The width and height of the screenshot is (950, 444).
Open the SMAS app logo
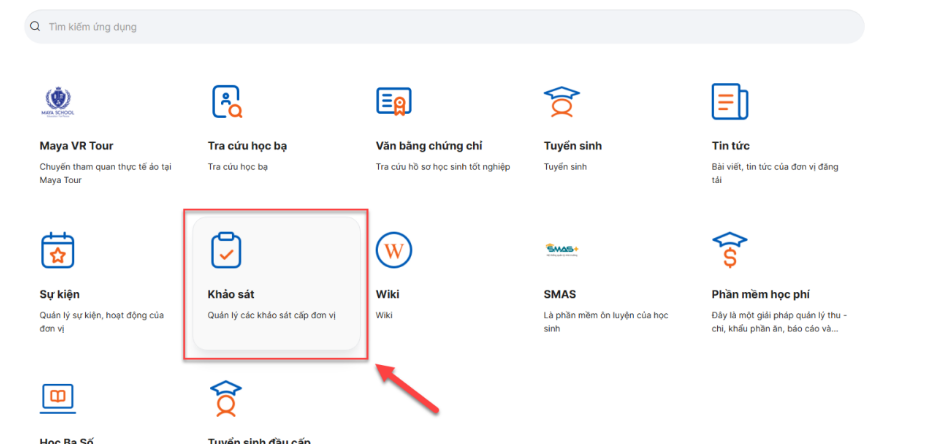[x=559, y=249]
